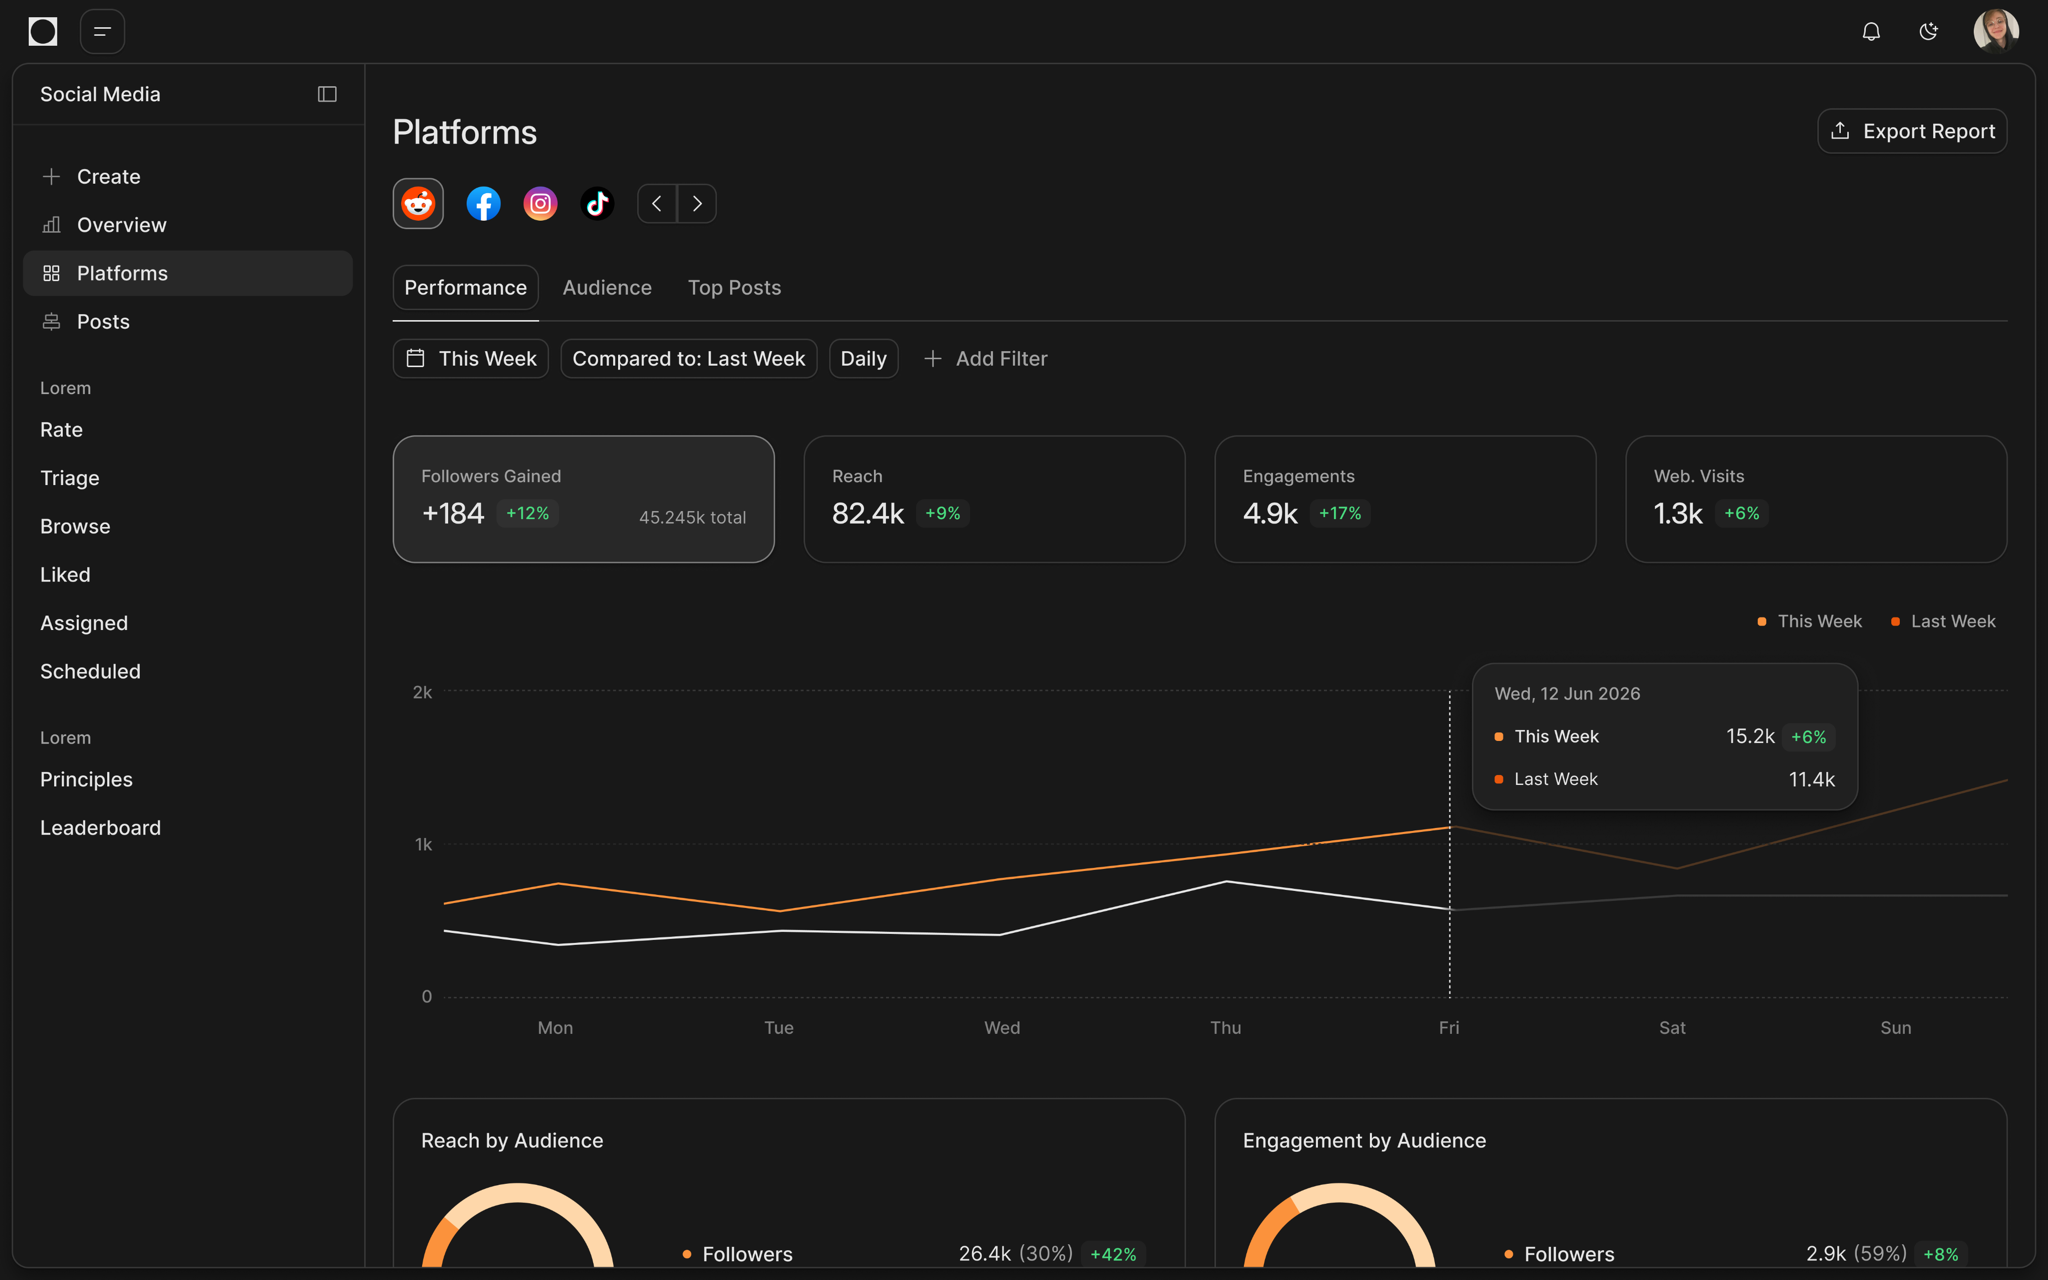Open the This Week date filter
This screenshot has width=2048, height=1280.
click(471, 359)
